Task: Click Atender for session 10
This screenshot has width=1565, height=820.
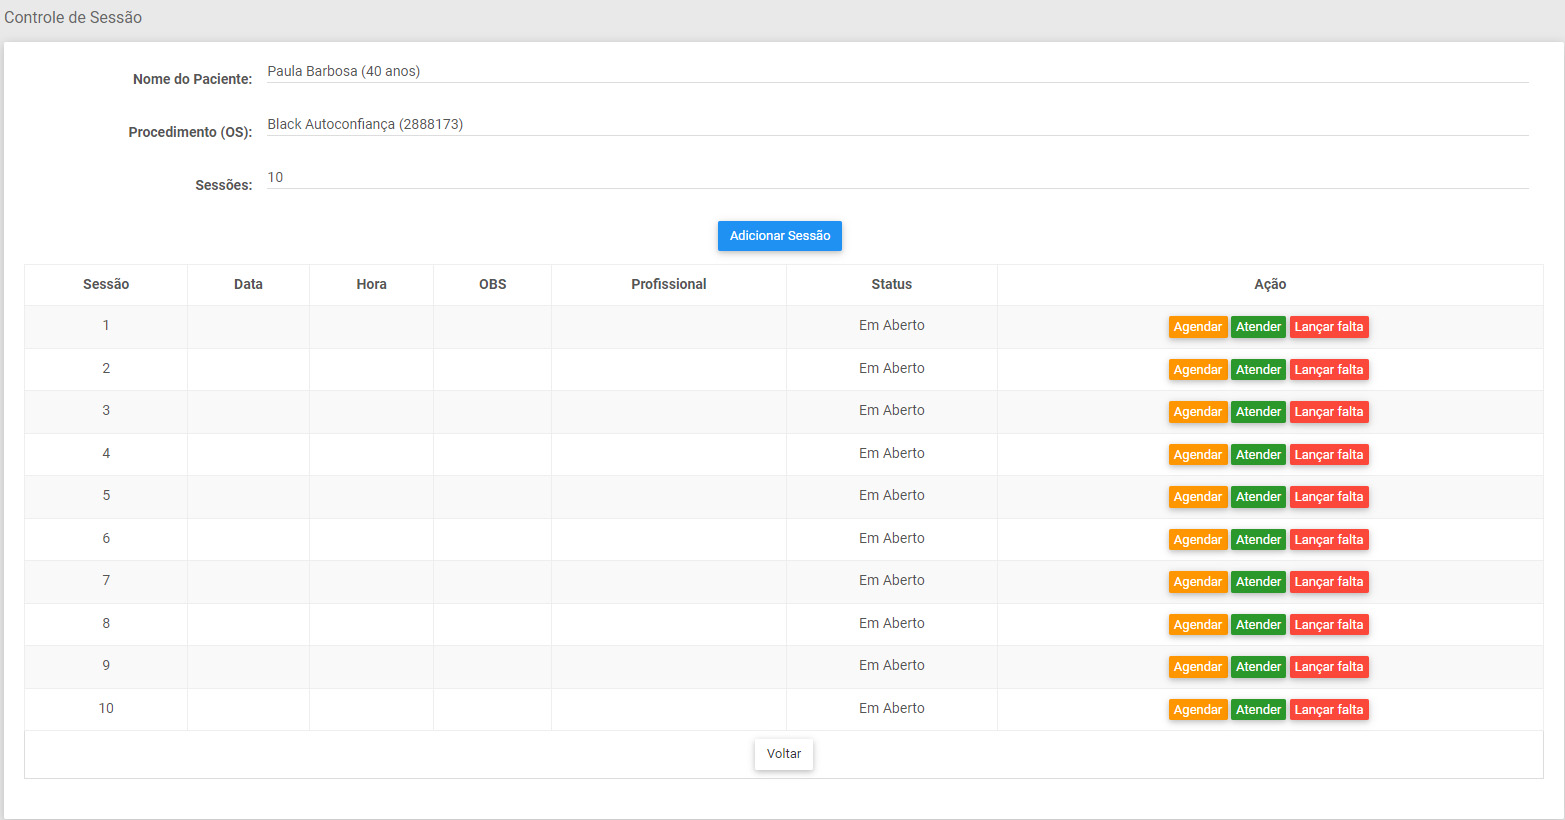Action: 1257,710
